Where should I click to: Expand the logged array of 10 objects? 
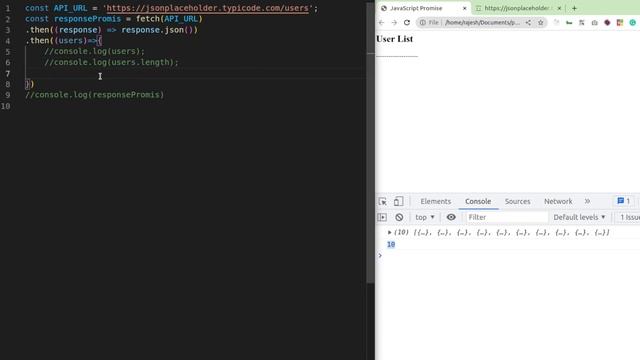coord(389,232)
